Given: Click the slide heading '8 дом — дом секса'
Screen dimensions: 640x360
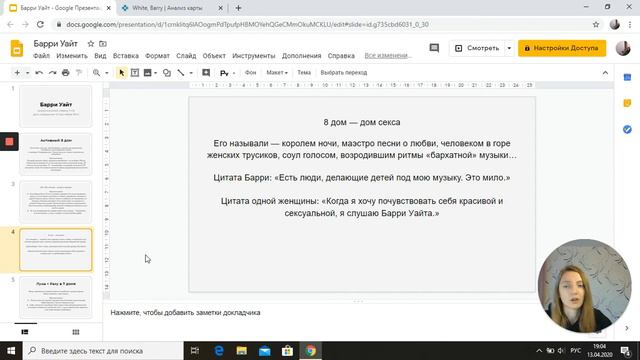Looking at the screenshot, I should [362, 122].
